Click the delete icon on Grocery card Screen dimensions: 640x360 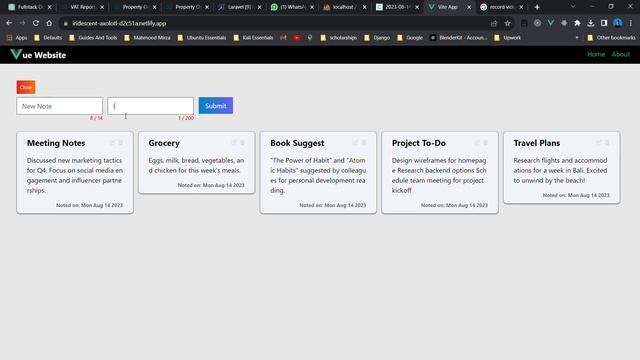click(242, 142)
